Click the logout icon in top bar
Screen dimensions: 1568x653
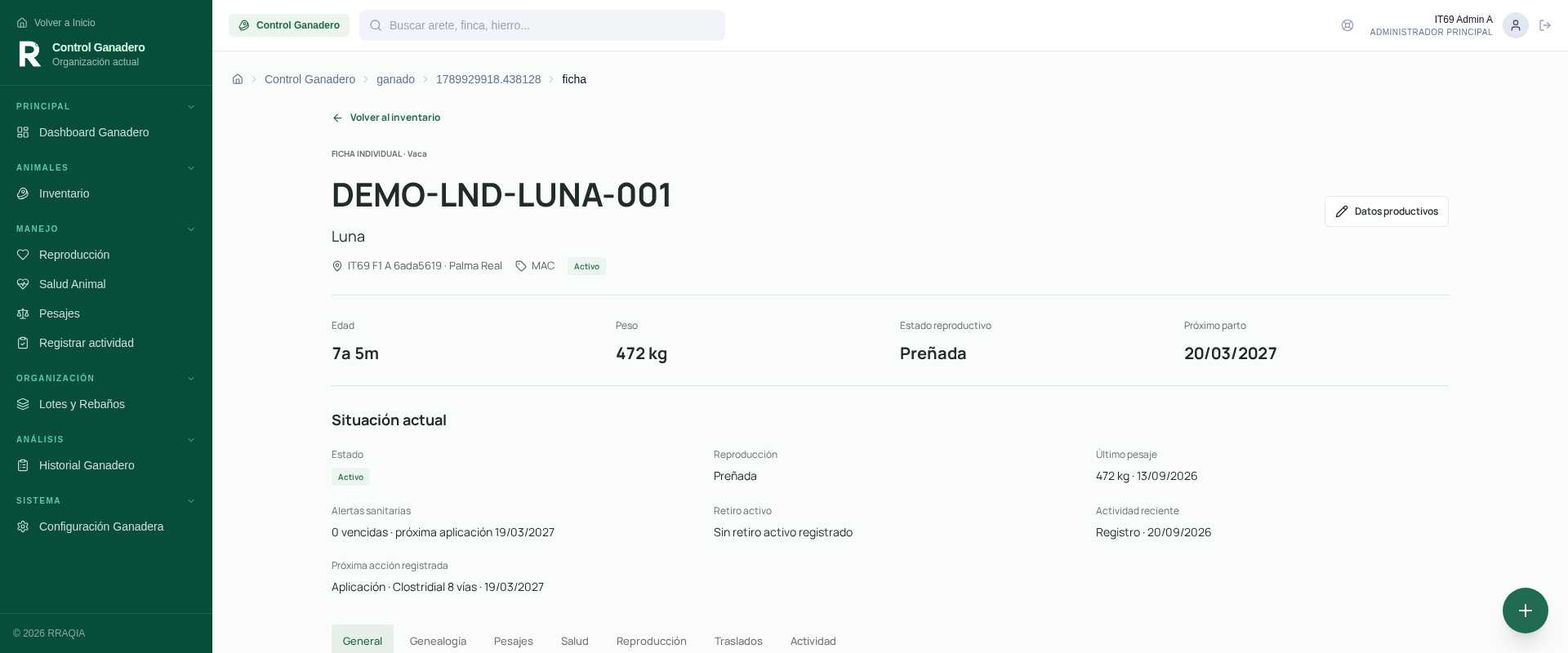[x=1545, y=26]
